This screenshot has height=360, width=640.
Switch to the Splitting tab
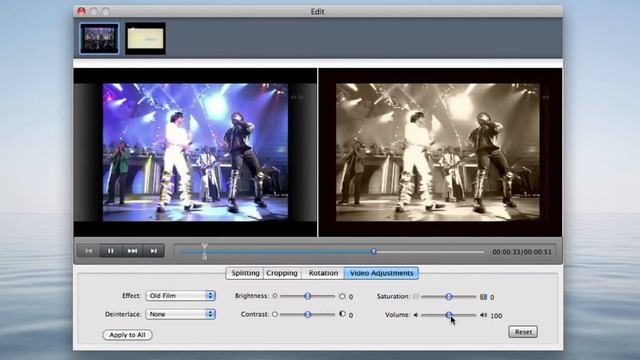pyautogui.click(x=245, y=273)
